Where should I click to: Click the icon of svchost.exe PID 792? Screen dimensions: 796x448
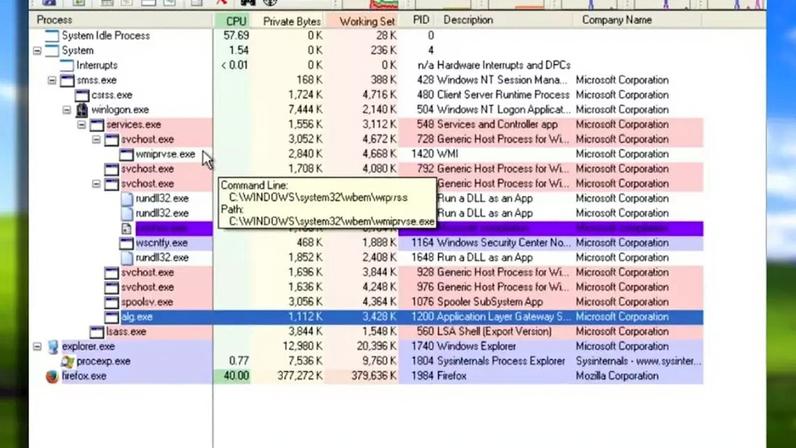[x=111, y=169]
